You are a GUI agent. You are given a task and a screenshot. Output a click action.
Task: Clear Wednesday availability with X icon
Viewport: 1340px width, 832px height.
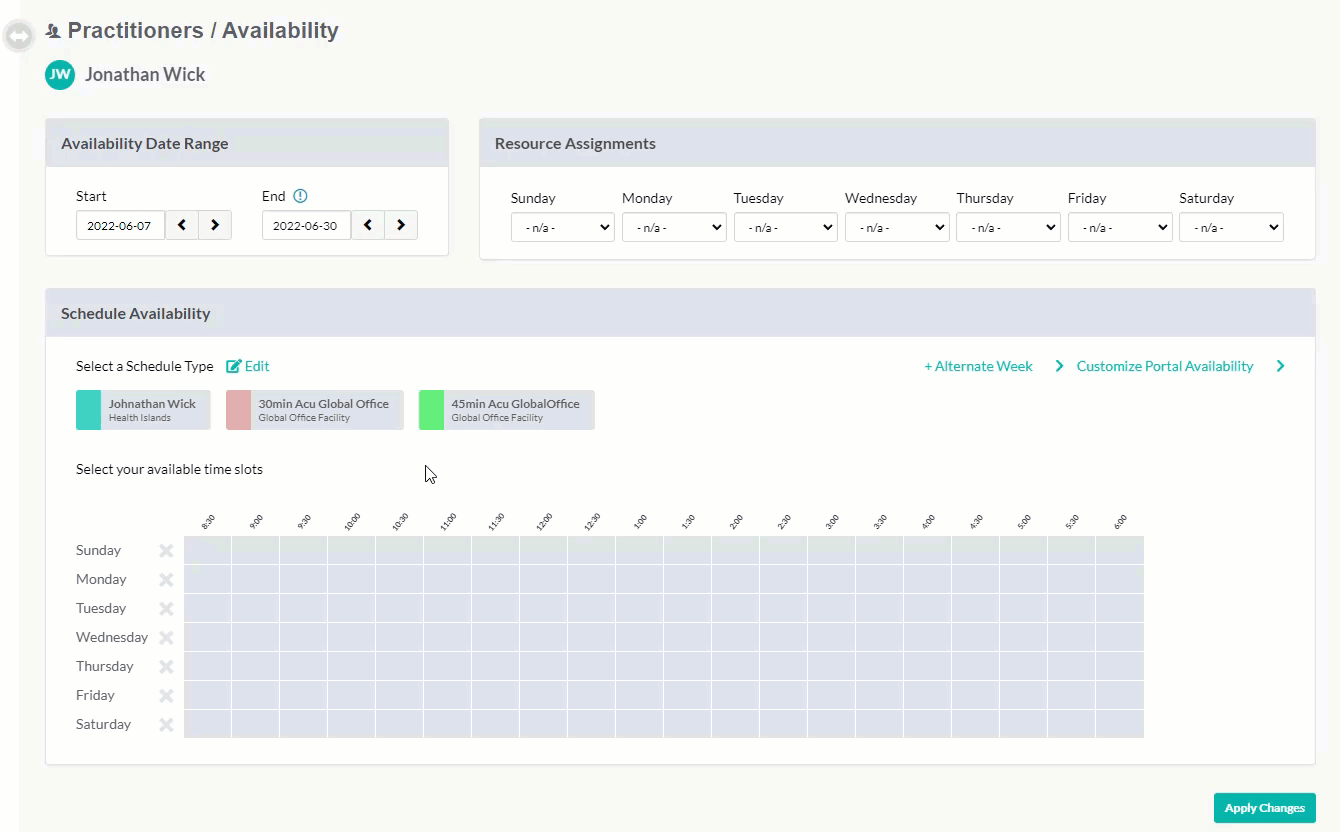tap(166, 637)
